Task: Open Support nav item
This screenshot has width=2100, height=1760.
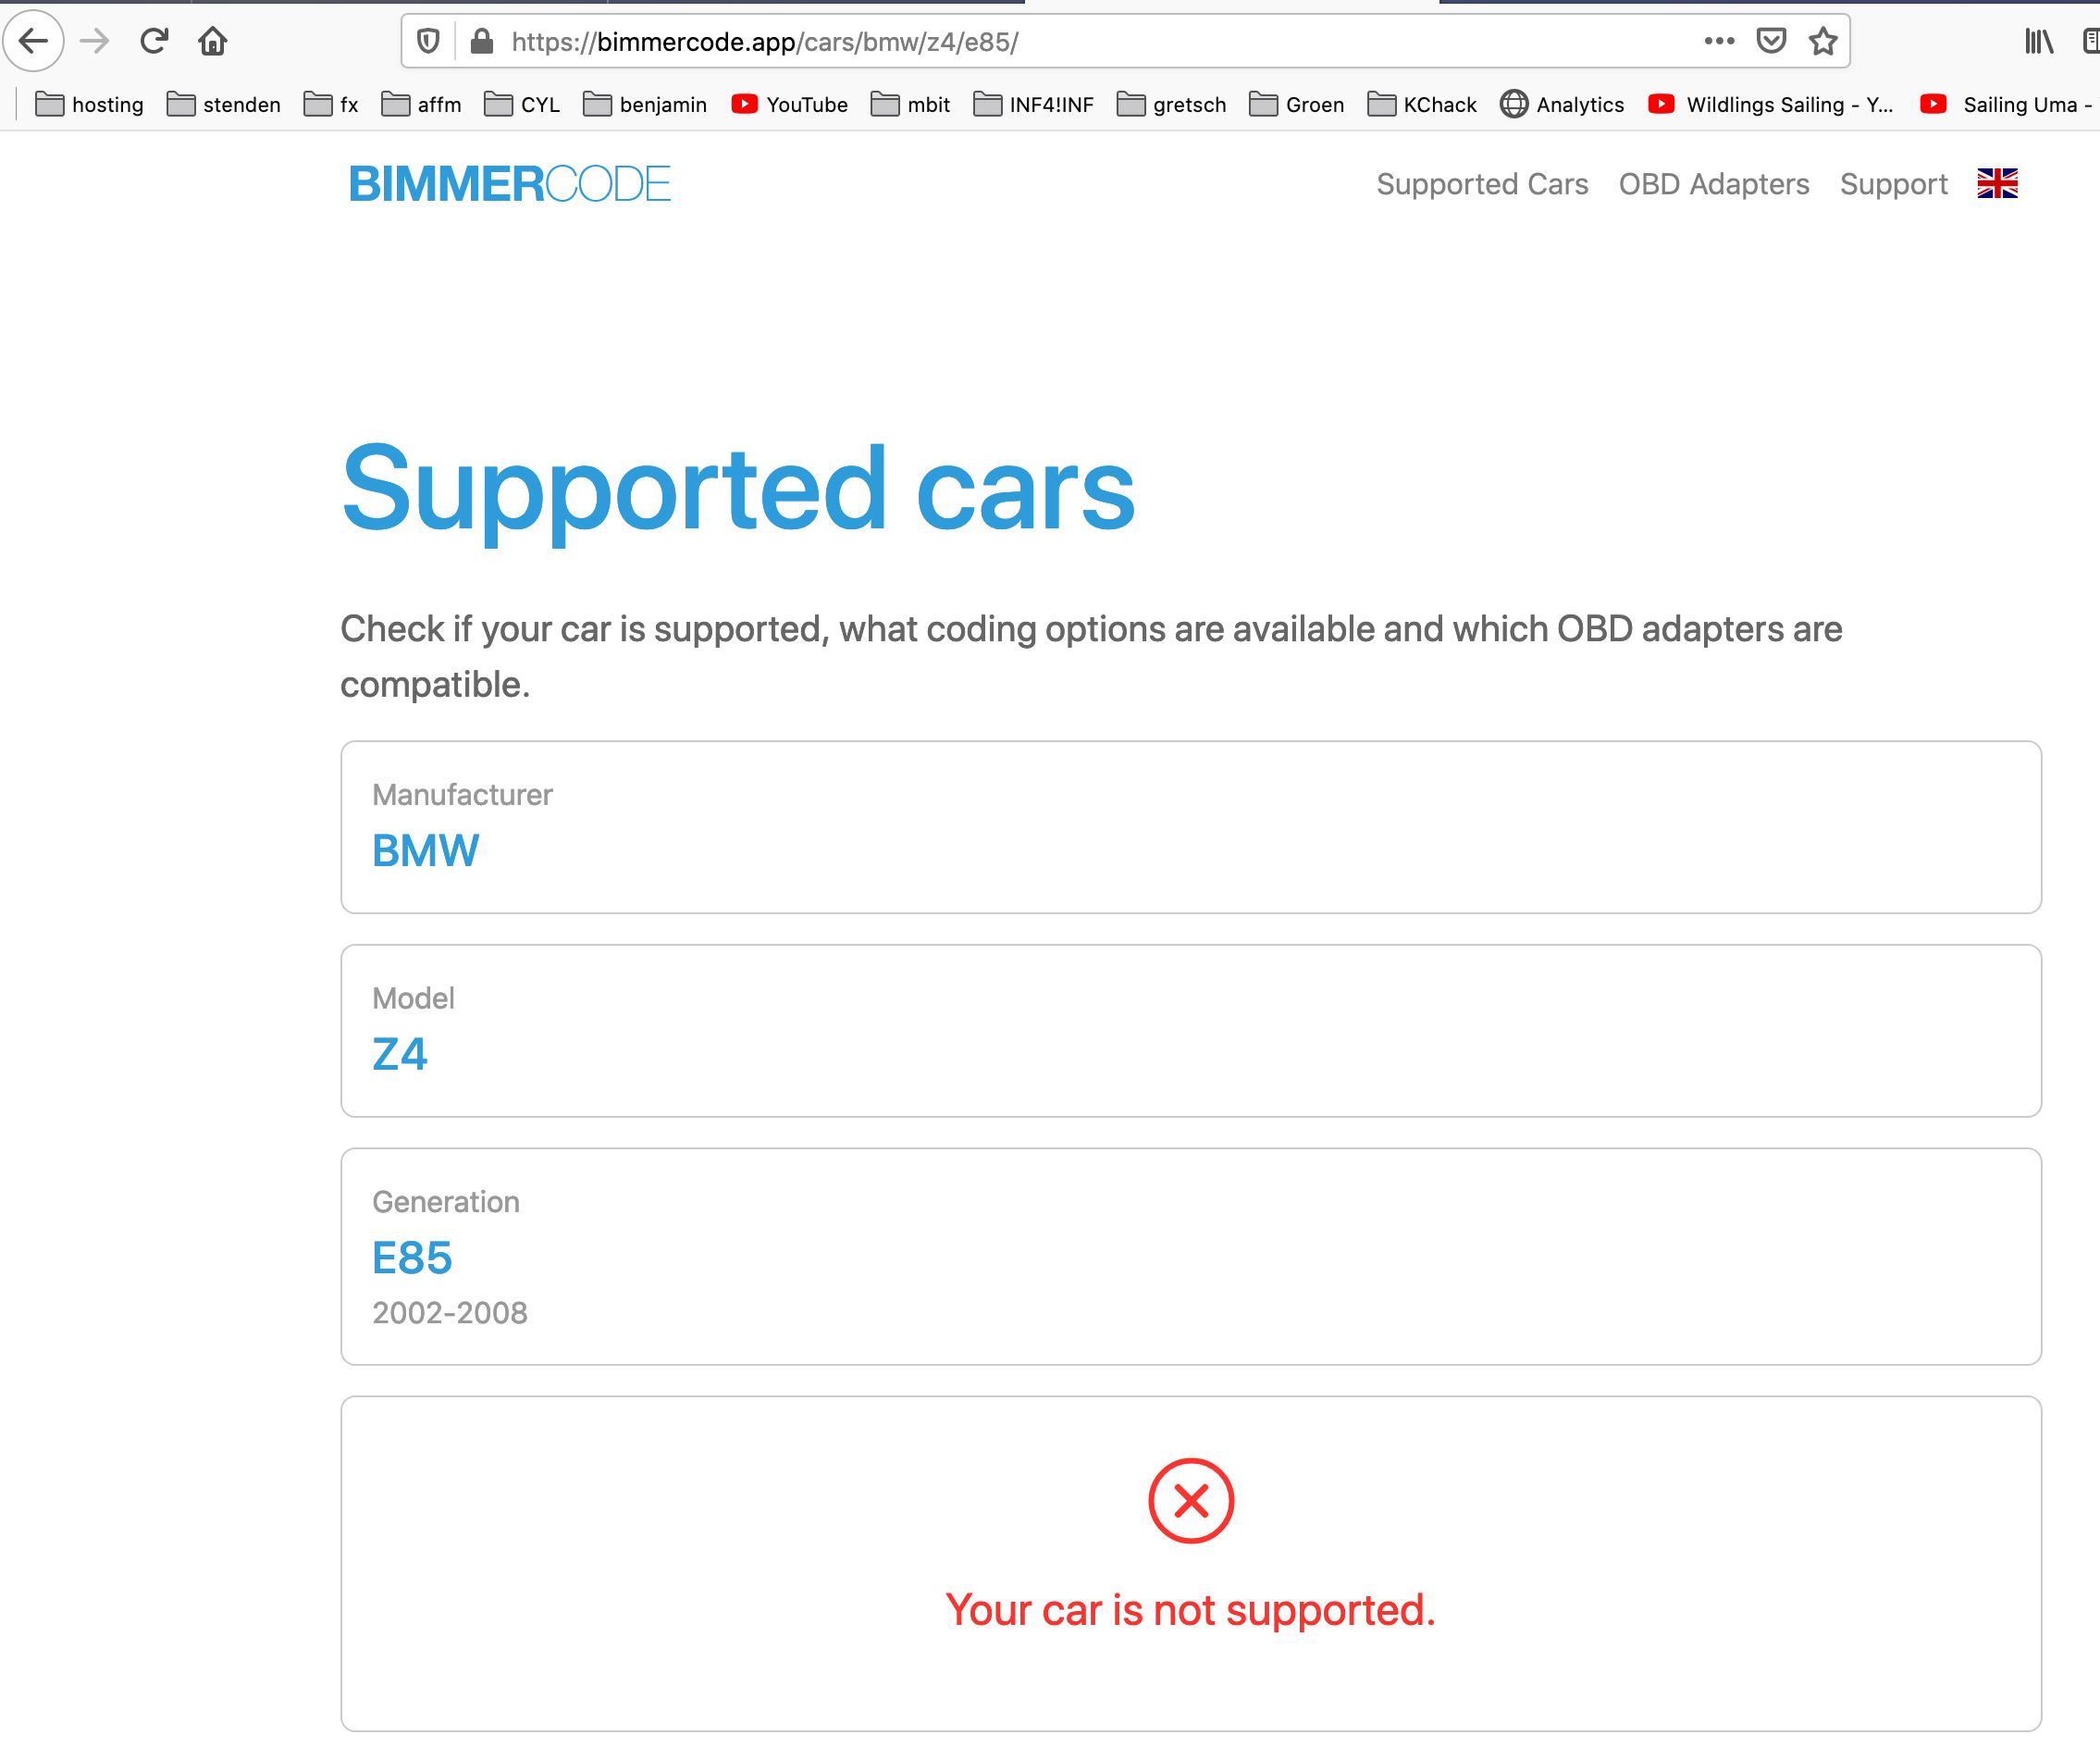Action: click(1894, 184)
